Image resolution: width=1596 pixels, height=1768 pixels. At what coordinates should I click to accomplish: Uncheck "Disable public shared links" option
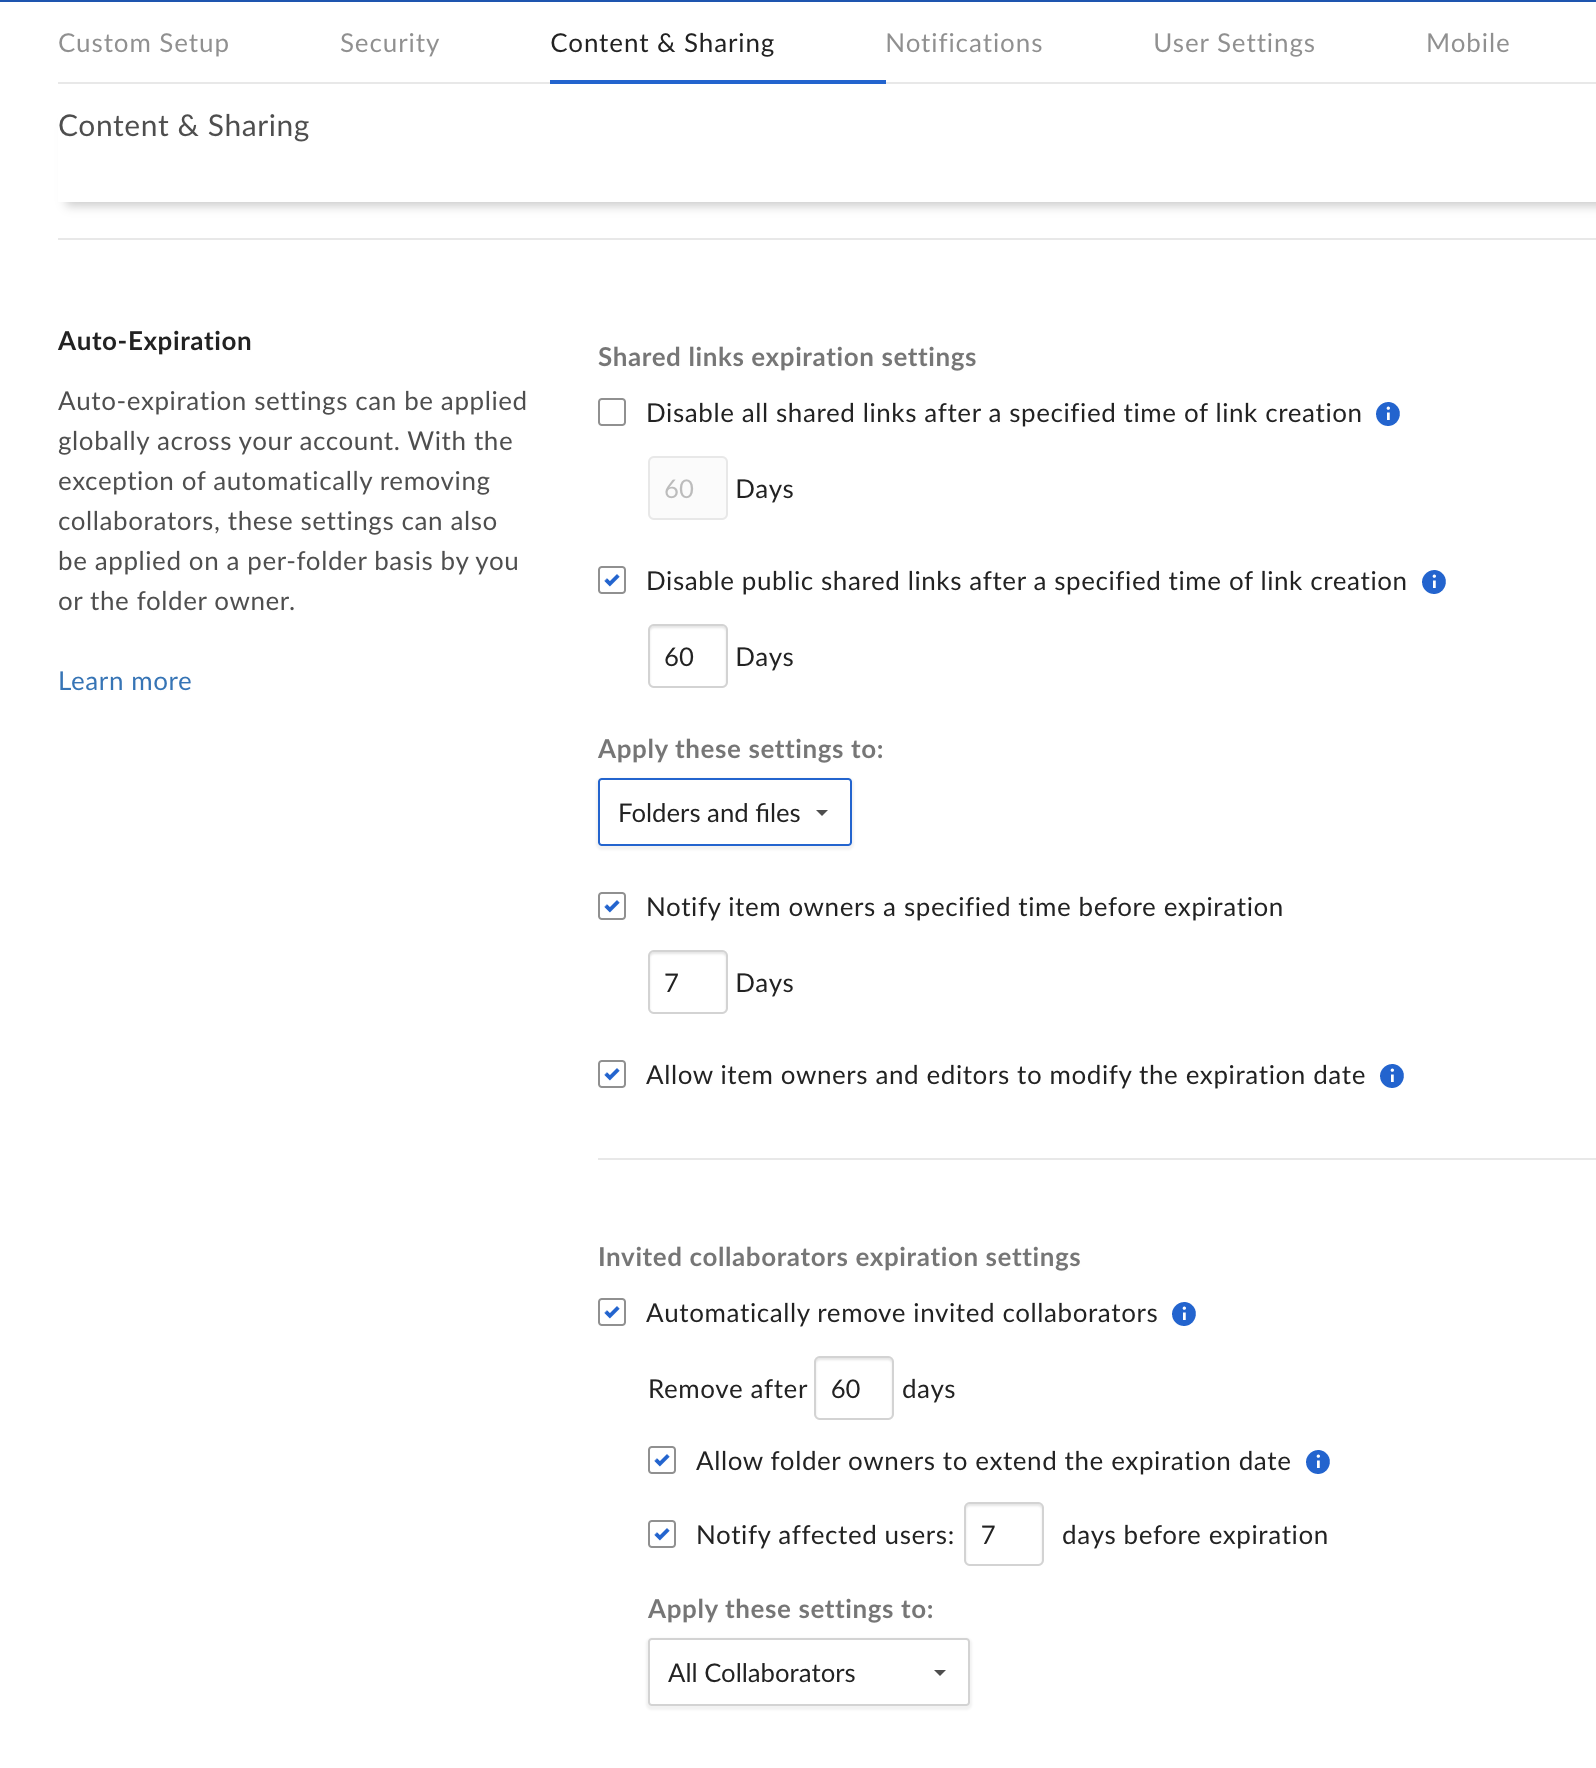tap(612, 579)
